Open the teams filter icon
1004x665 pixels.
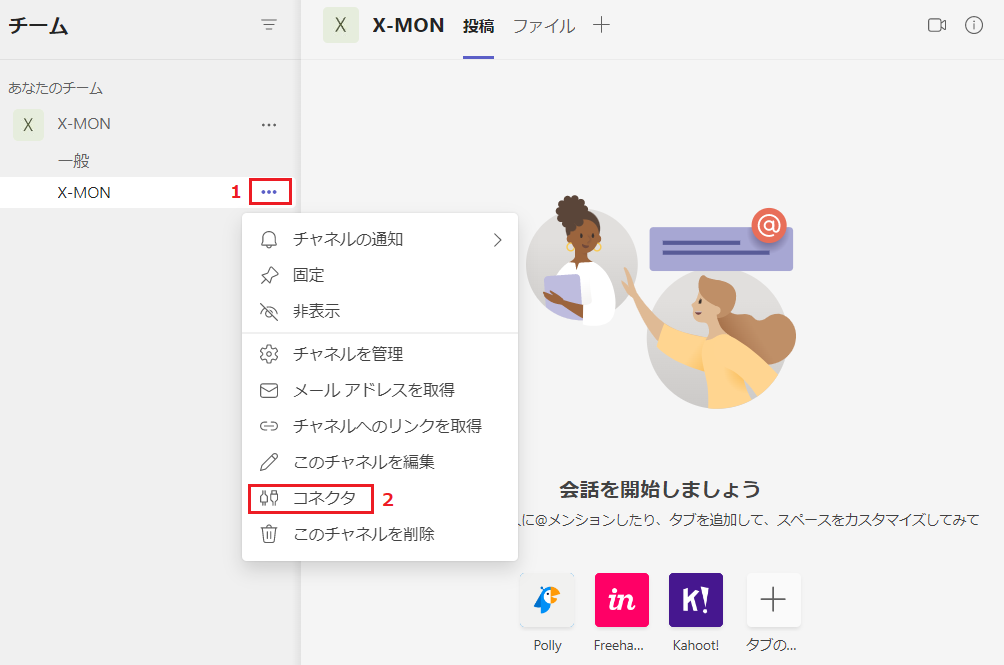pyautogui.click(x=268, y=24)
